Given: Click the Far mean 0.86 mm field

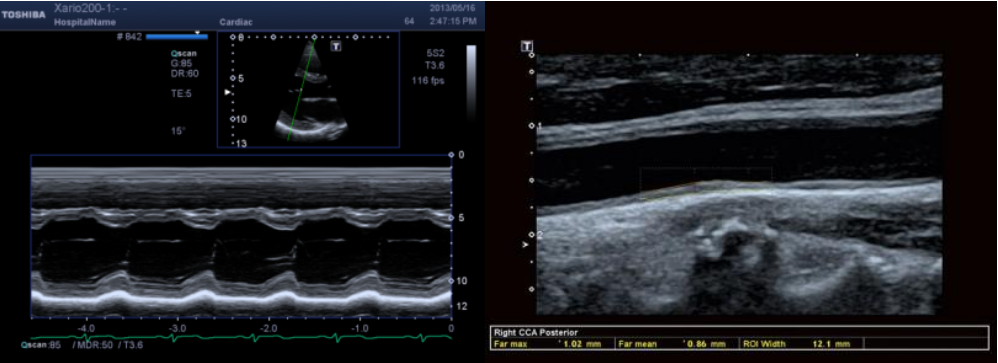Looking at the screenshot, I should [x=677, y=344].
